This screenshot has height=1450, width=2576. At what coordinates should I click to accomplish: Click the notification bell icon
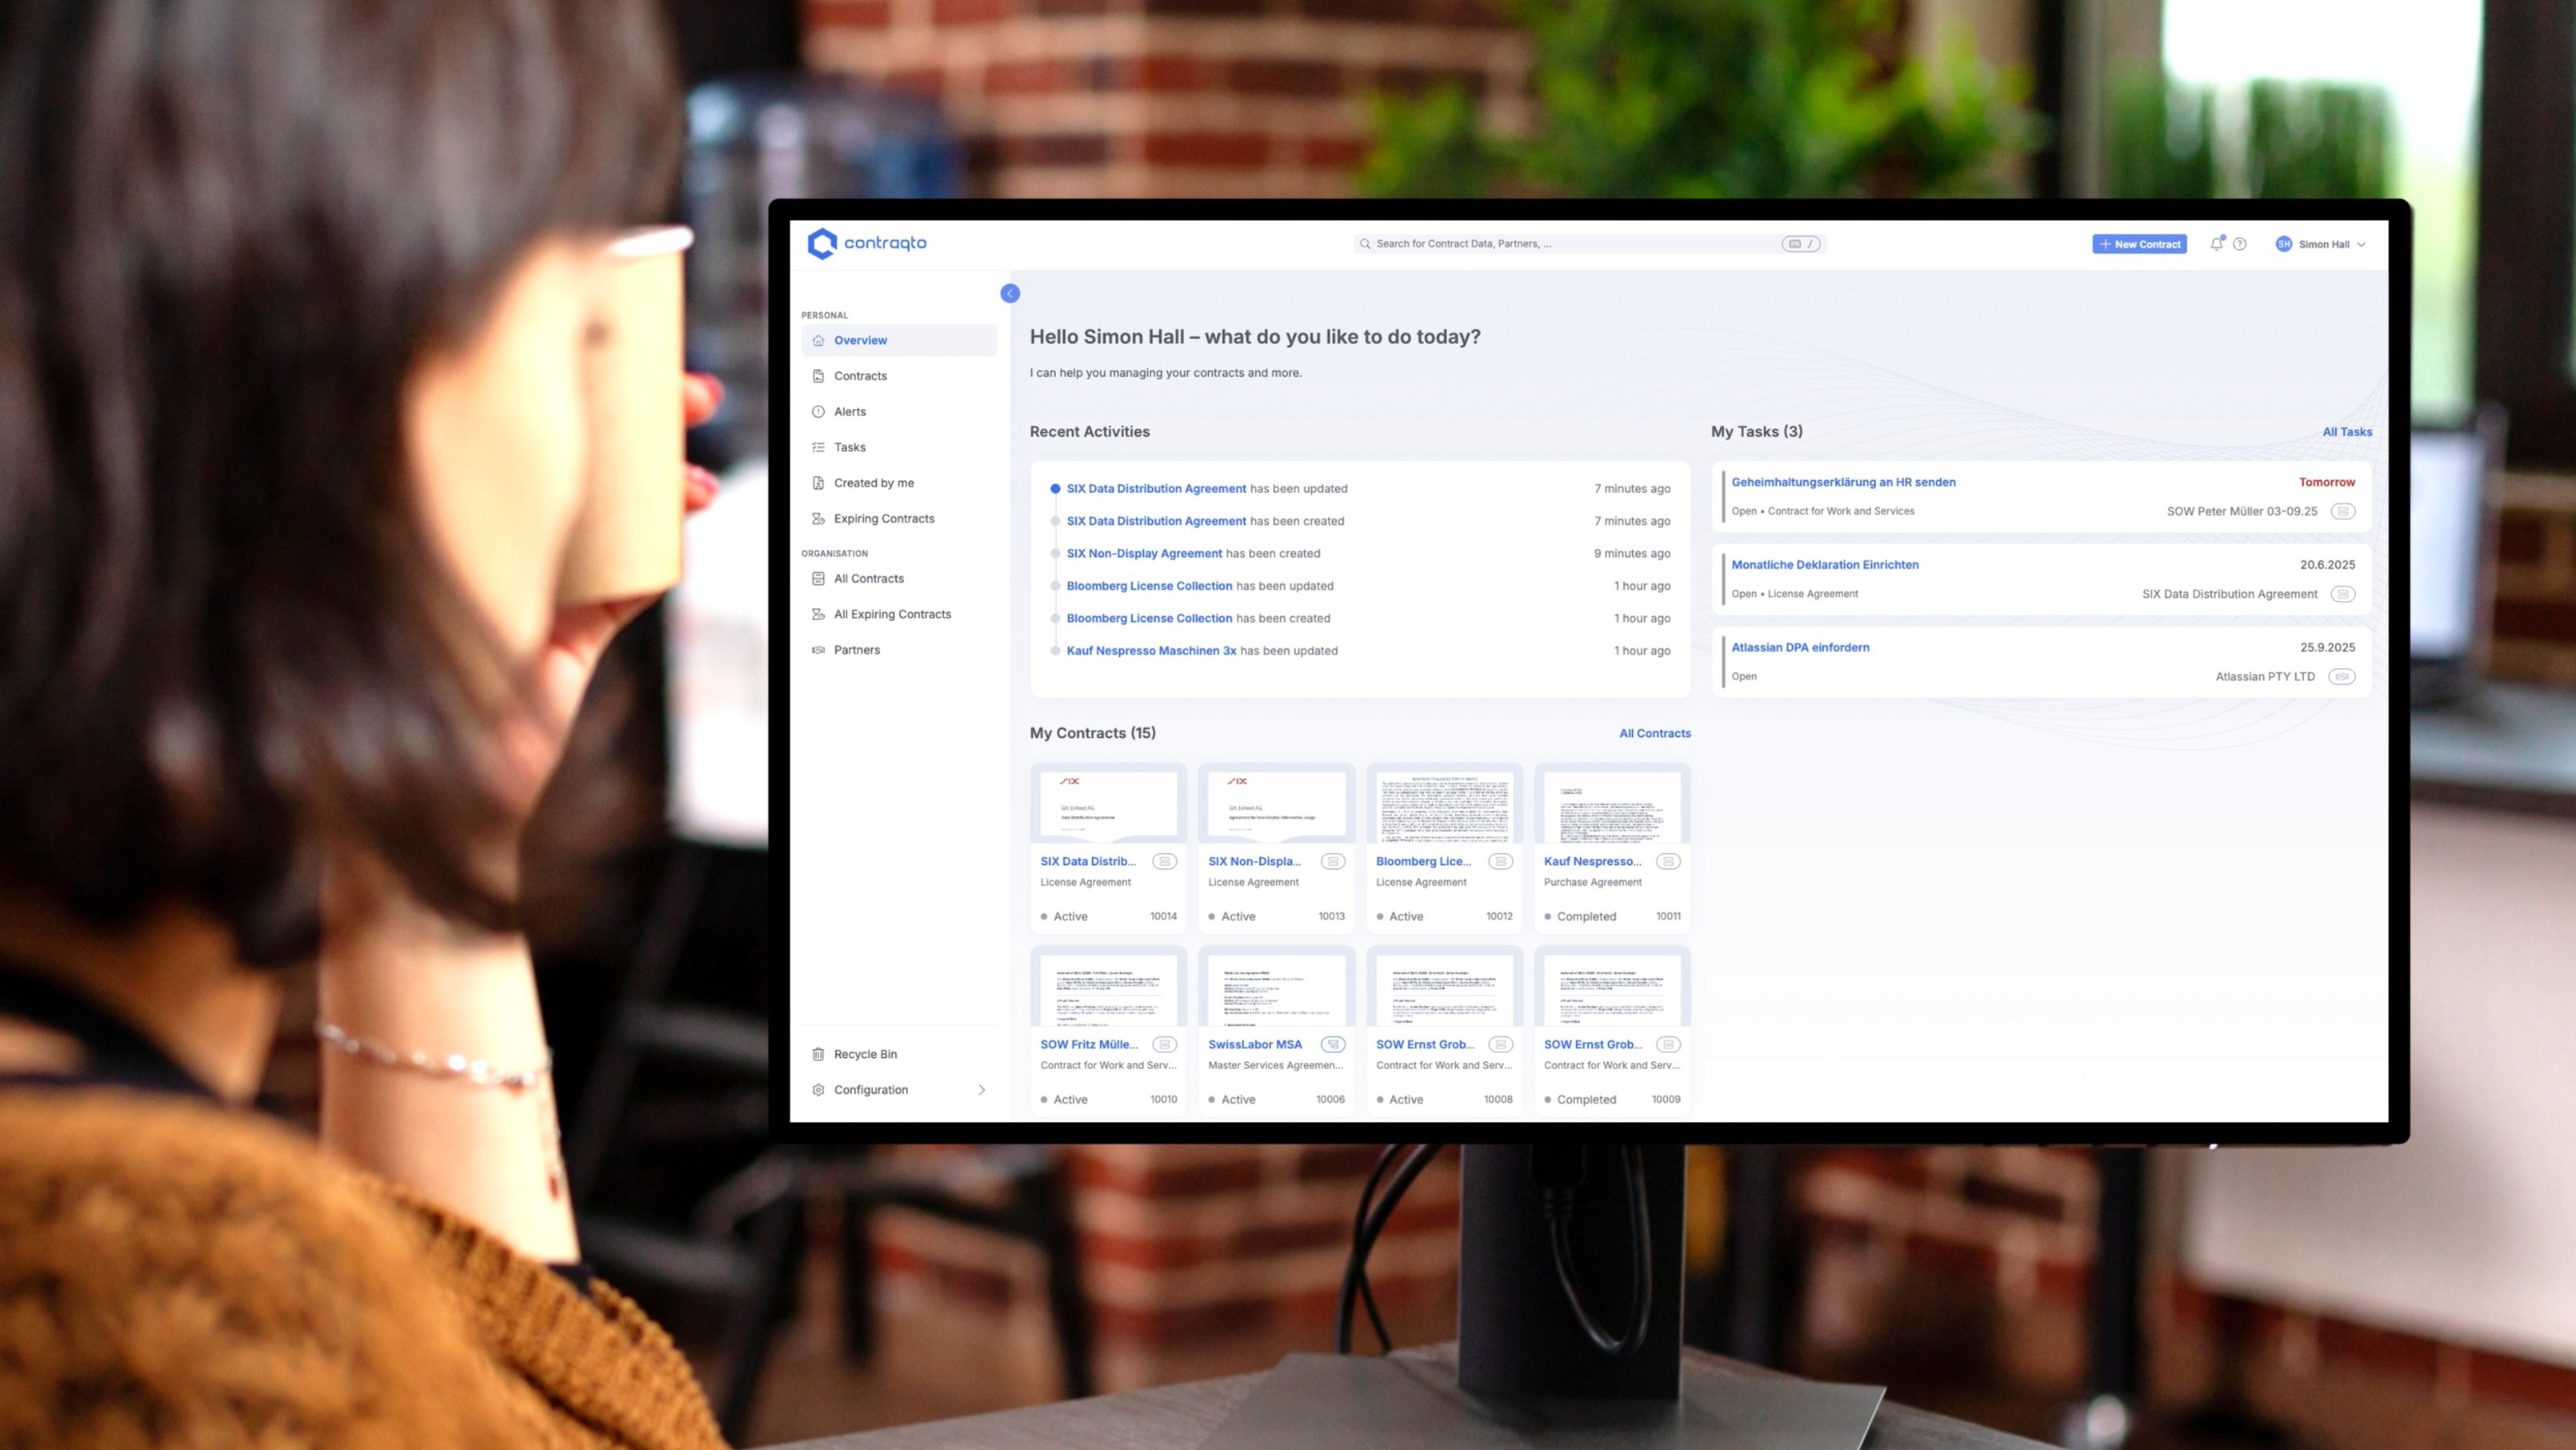pyautogui.click(x=2216, y=244)
